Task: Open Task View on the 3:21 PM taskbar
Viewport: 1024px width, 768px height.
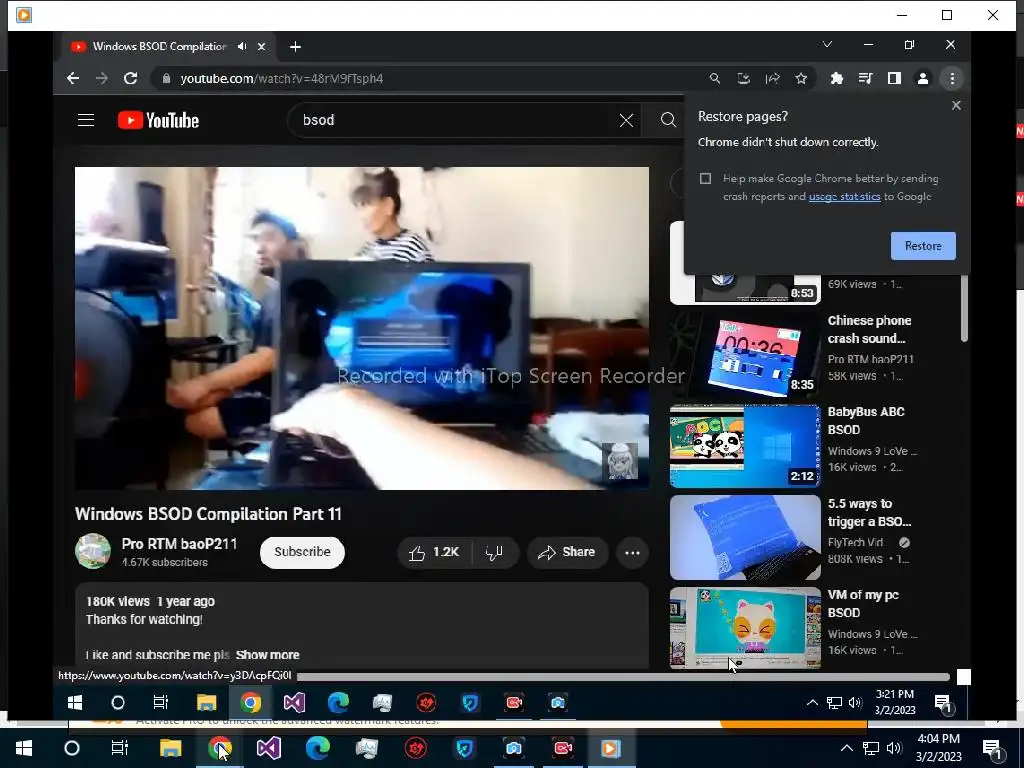Action: [x=161, y=703]
